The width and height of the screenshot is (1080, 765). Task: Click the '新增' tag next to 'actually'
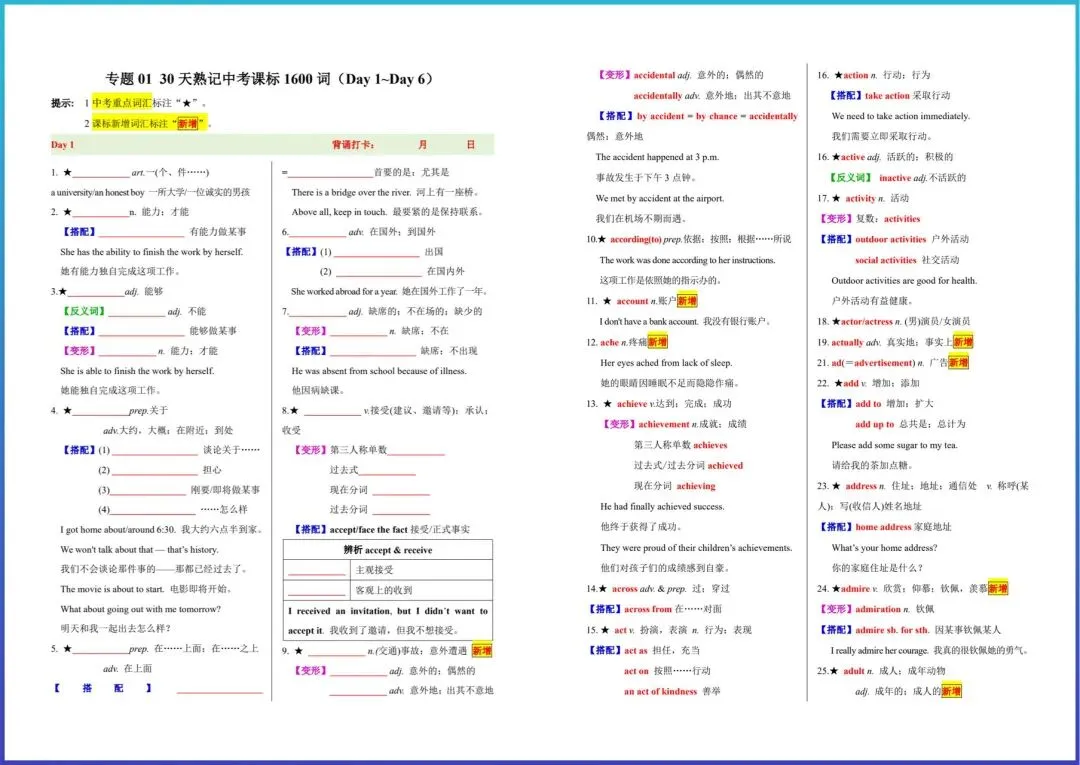tap(962, 342)
